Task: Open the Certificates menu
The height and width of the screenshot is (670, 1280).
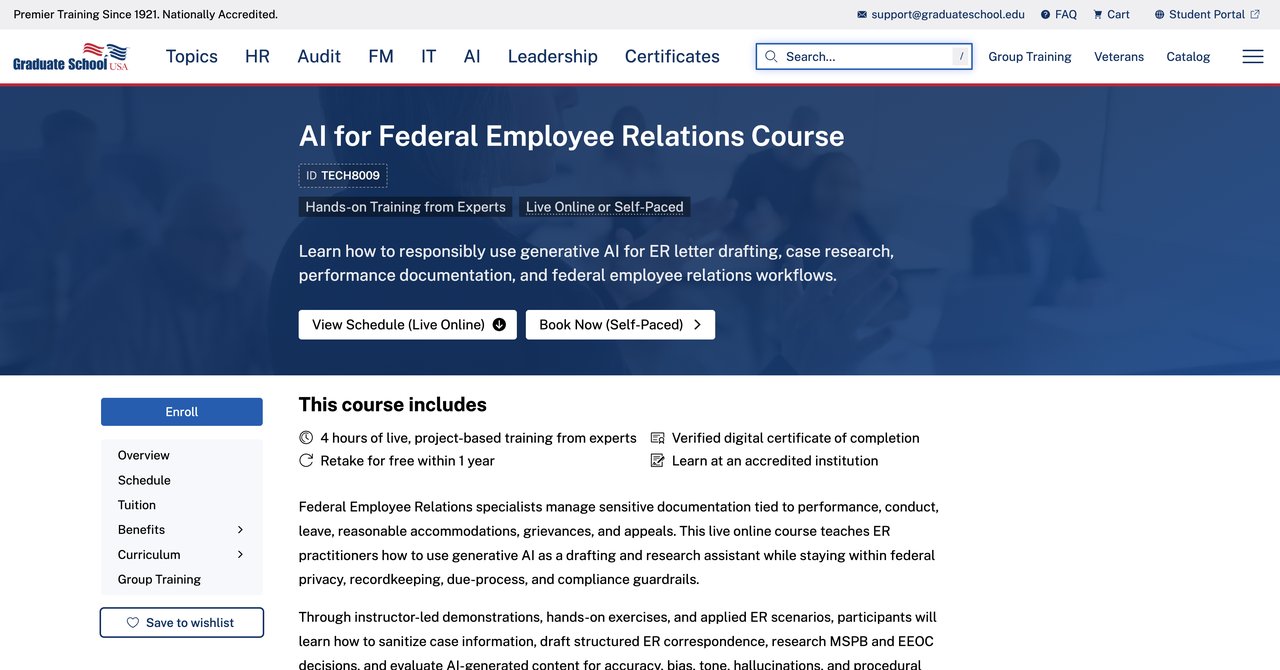Action: (672, 56)
